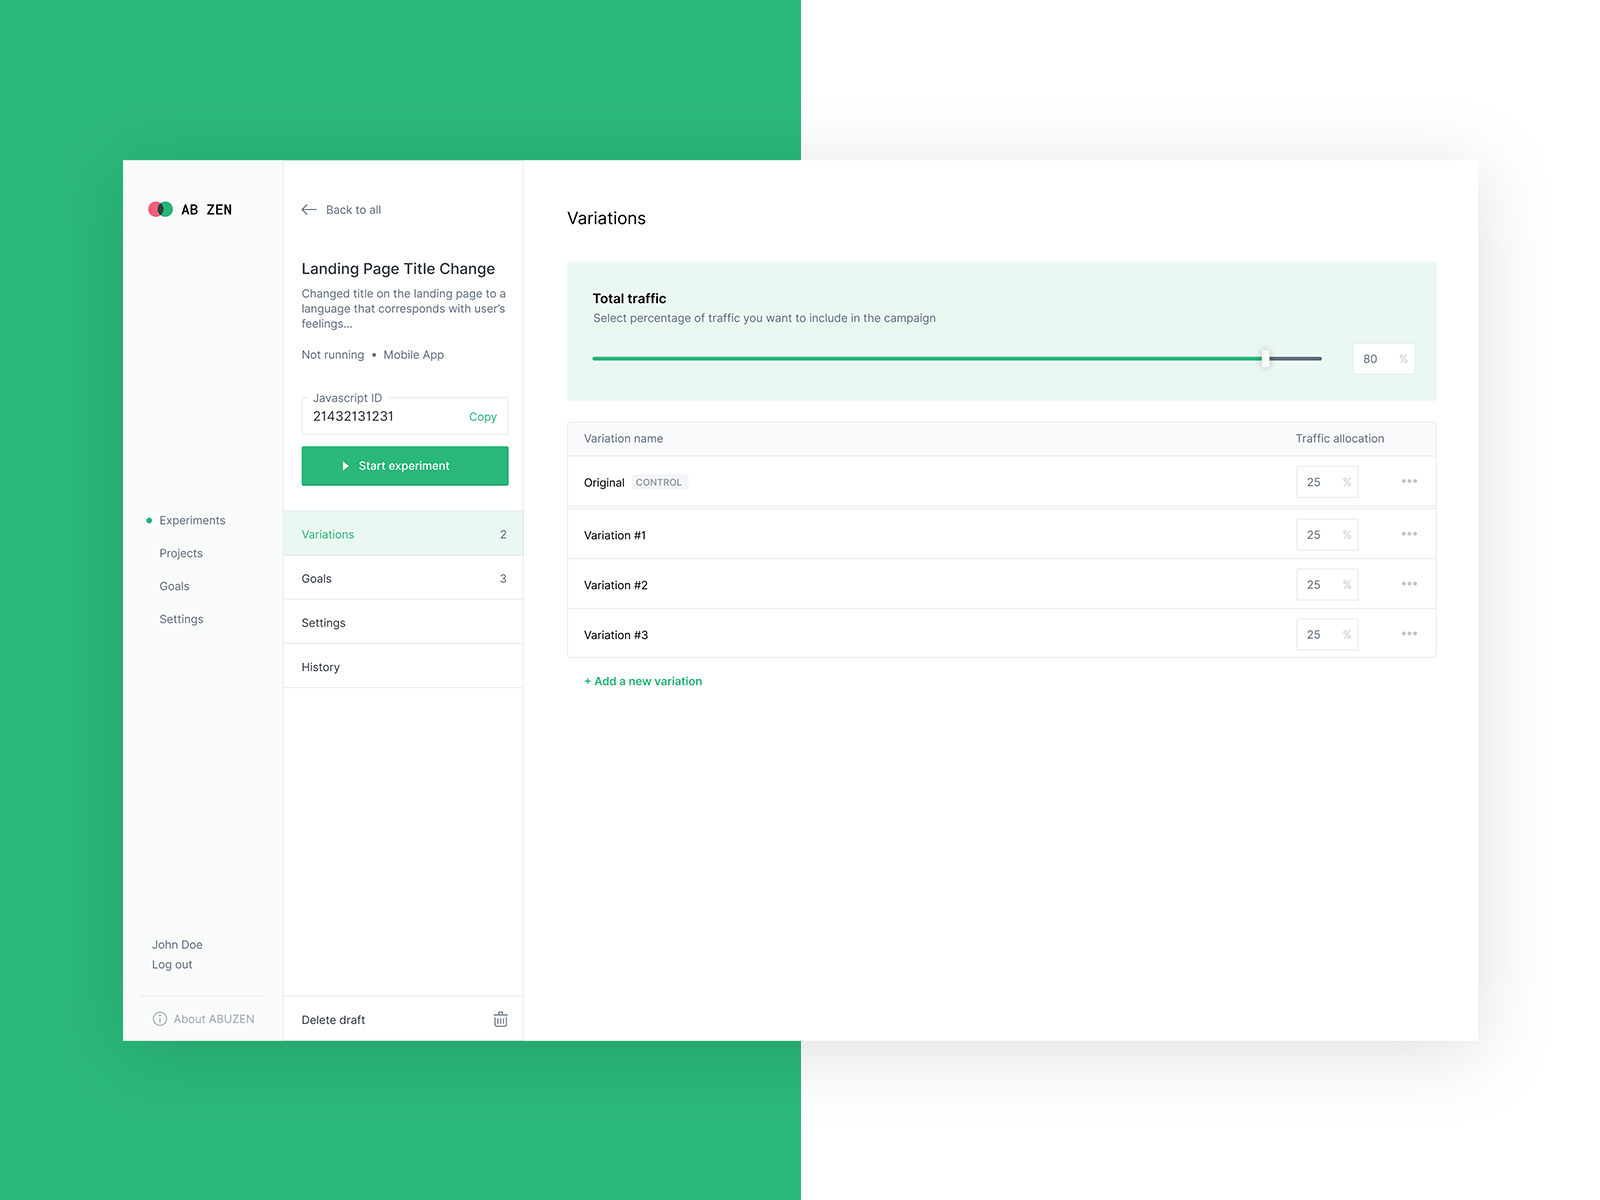This screenshot has height=1200, width=1600.
Task: Open more options for Variation #1
Action: coord(1409,534)
